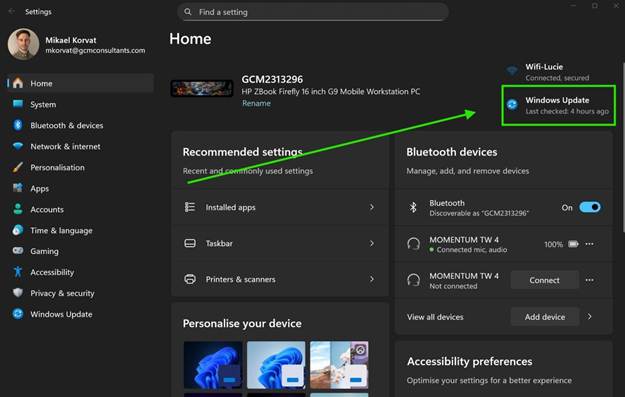625x397 pixels.
Task: Click the headphone icon of not connected MOMENTUM TW 4
Action: (413, 280)
